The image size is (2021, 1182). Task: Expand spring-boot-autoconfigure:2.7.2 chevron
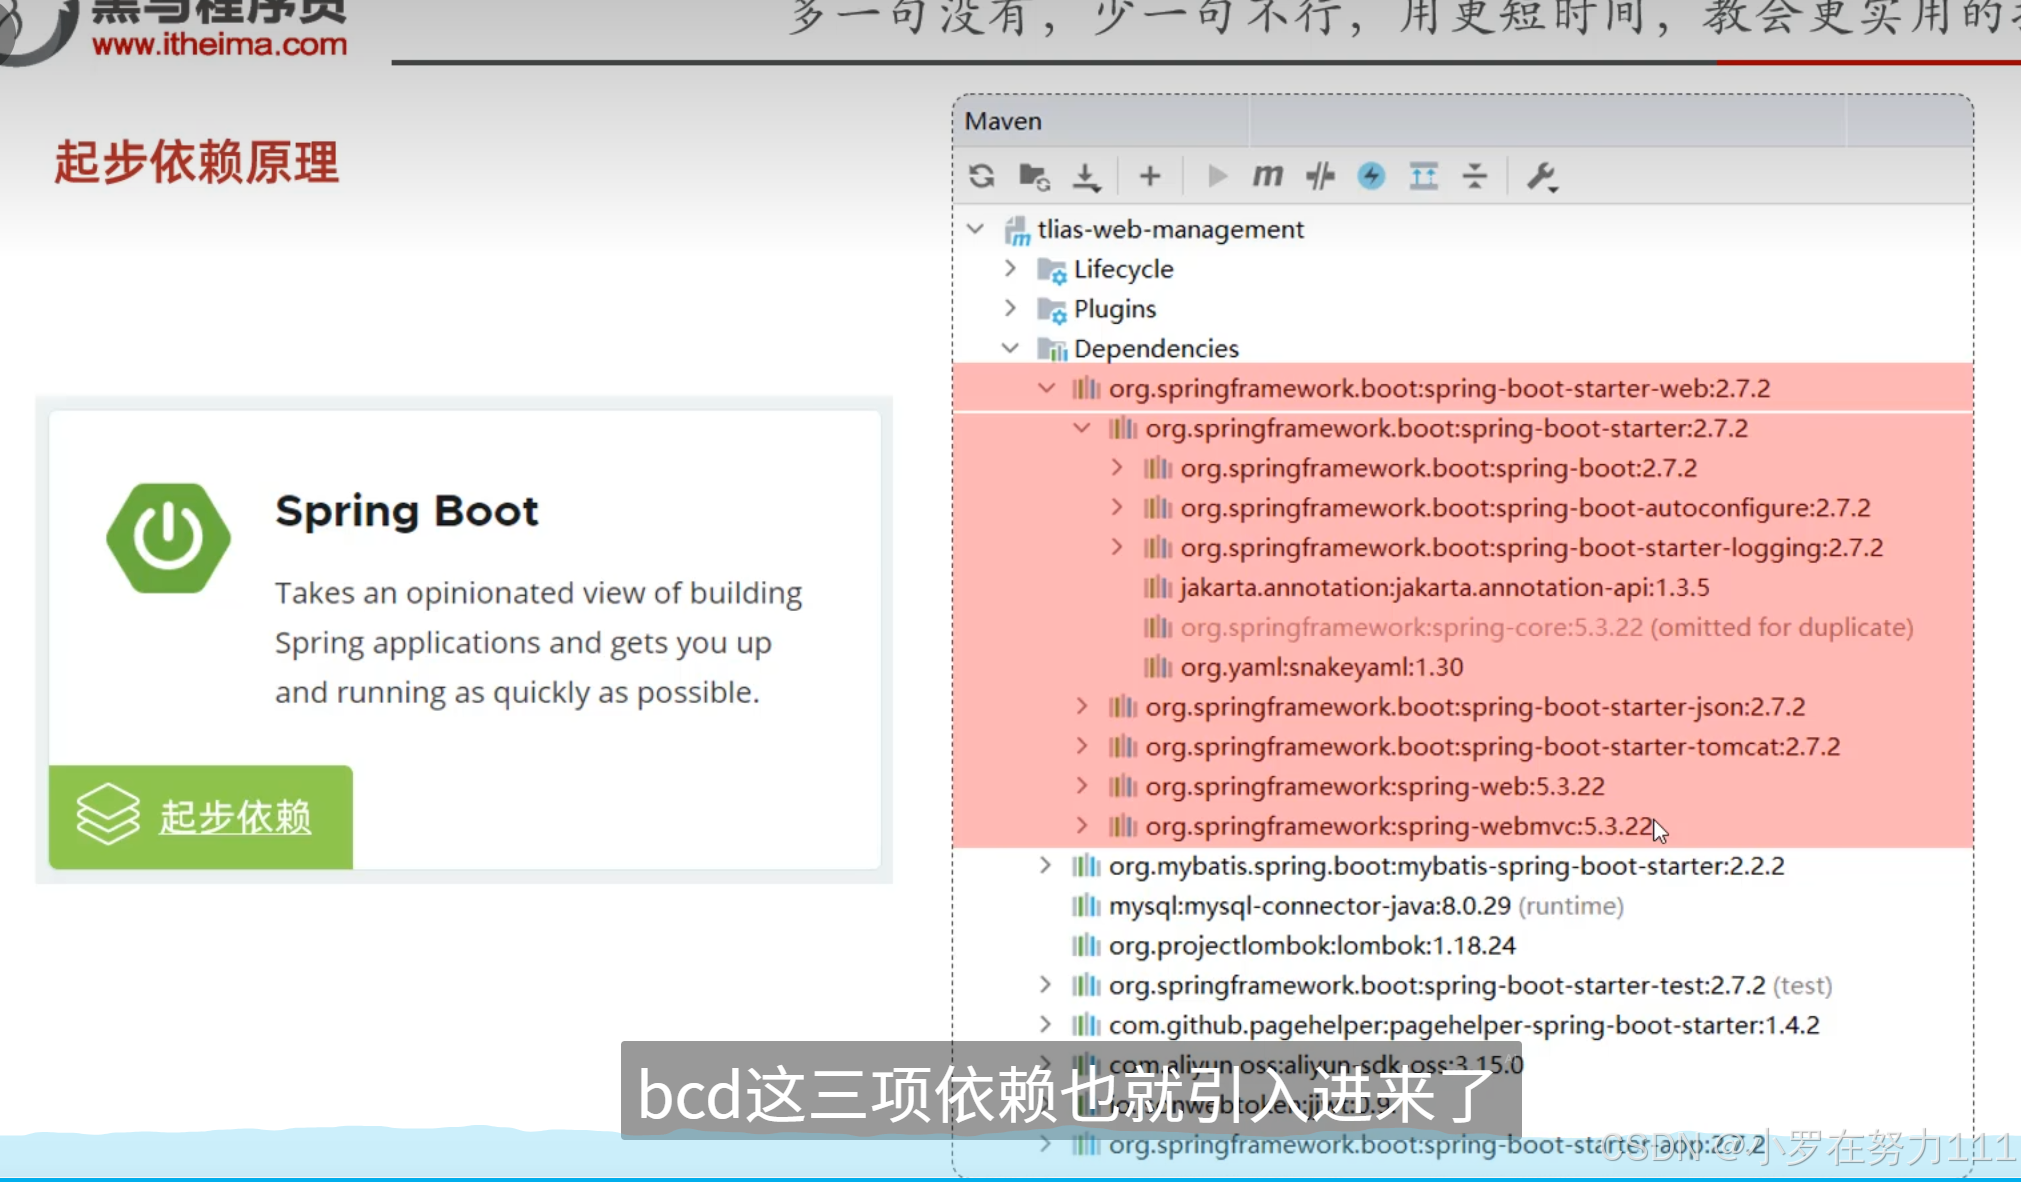[x=1117, y=507]
